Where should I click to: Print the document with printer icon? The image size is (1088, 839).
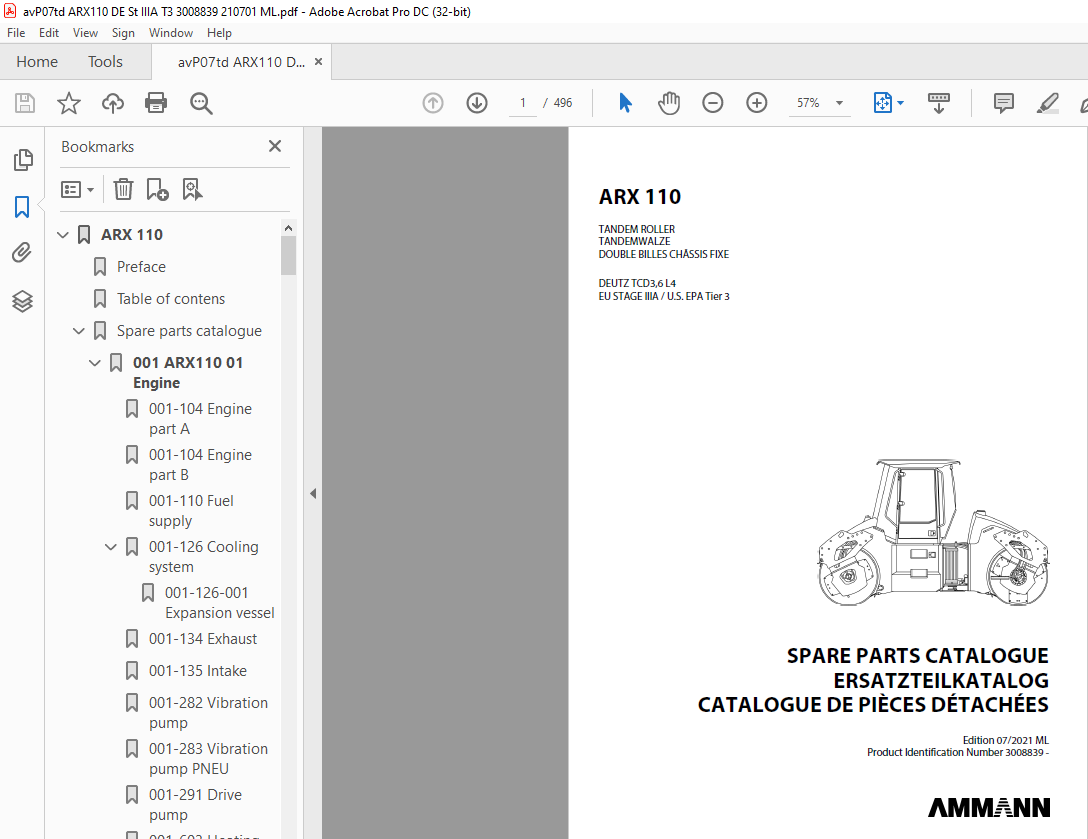[156, 103]
